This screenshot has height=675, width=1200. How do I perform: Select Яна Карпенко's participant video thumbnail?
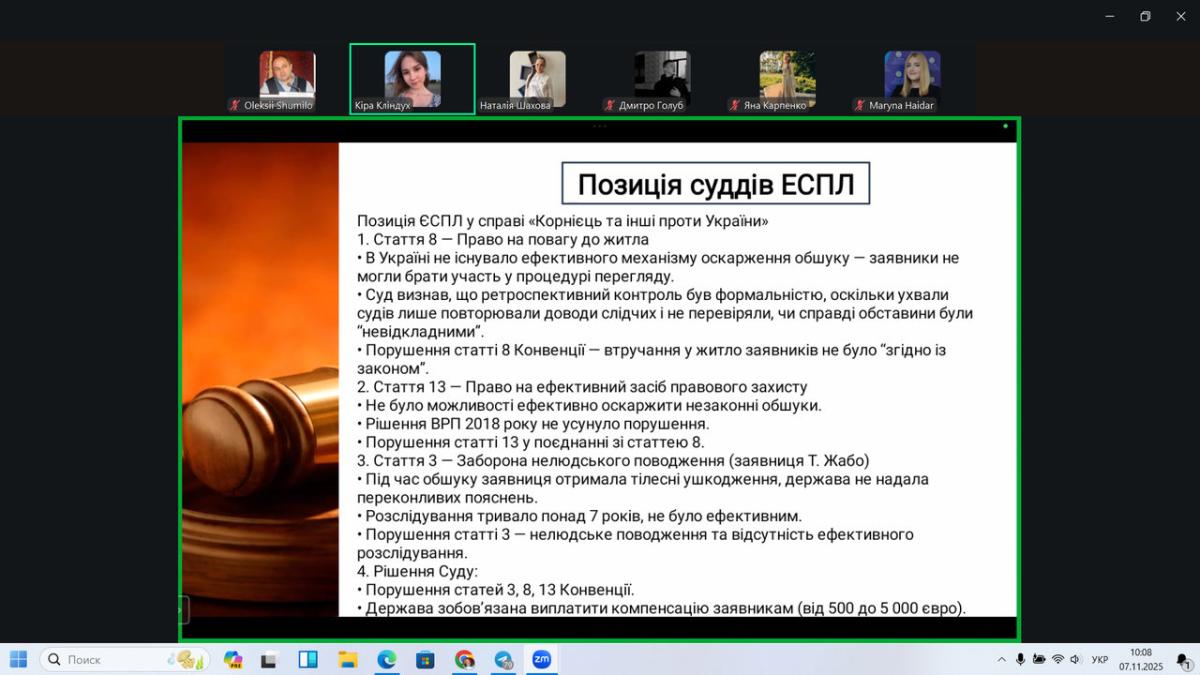click(x=787, y=80)
